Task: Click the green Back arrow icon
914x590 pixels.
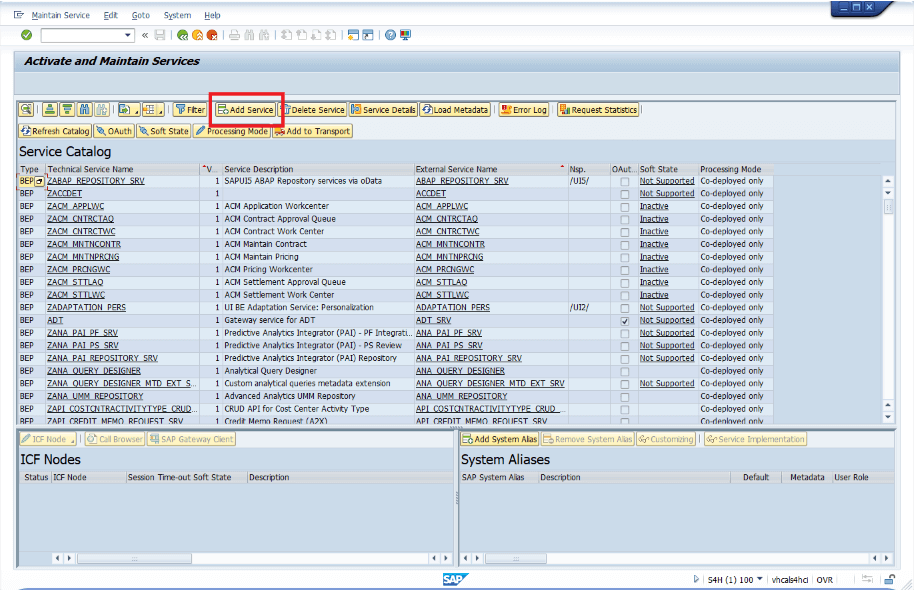Action: 183,35
